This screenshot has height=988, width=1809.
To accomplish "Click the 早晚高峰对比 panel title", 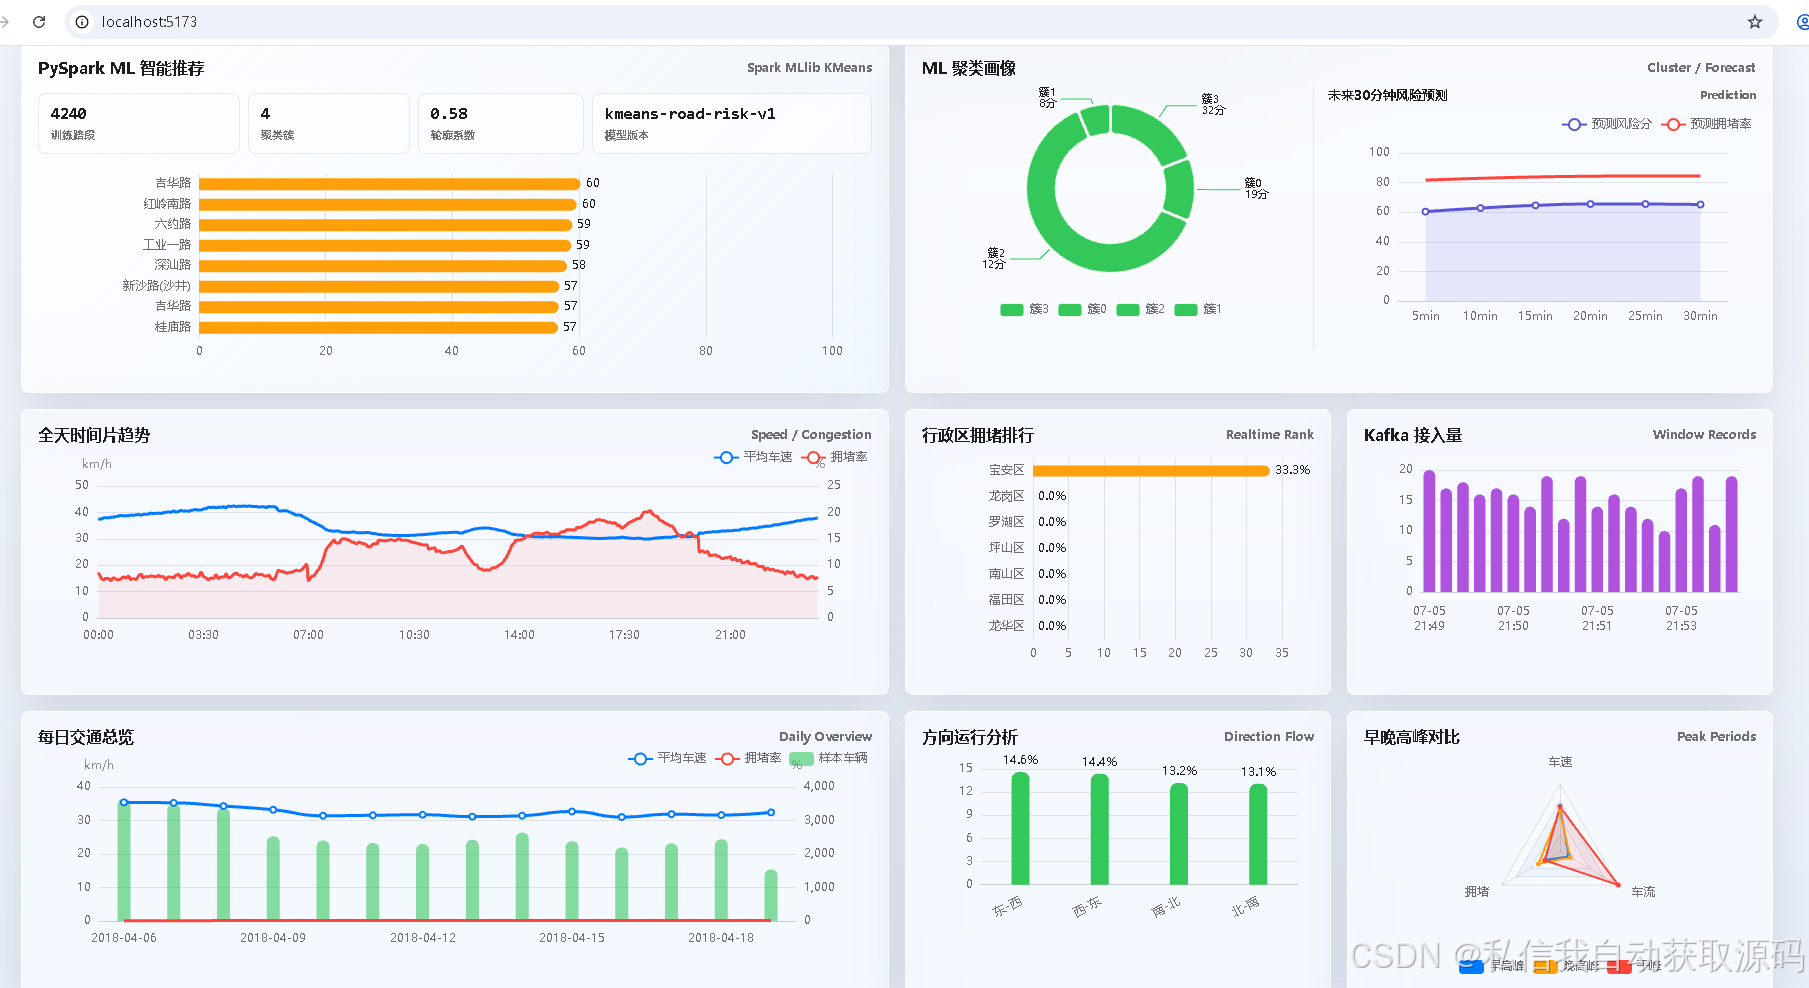I will click(x=1412, y=737).
